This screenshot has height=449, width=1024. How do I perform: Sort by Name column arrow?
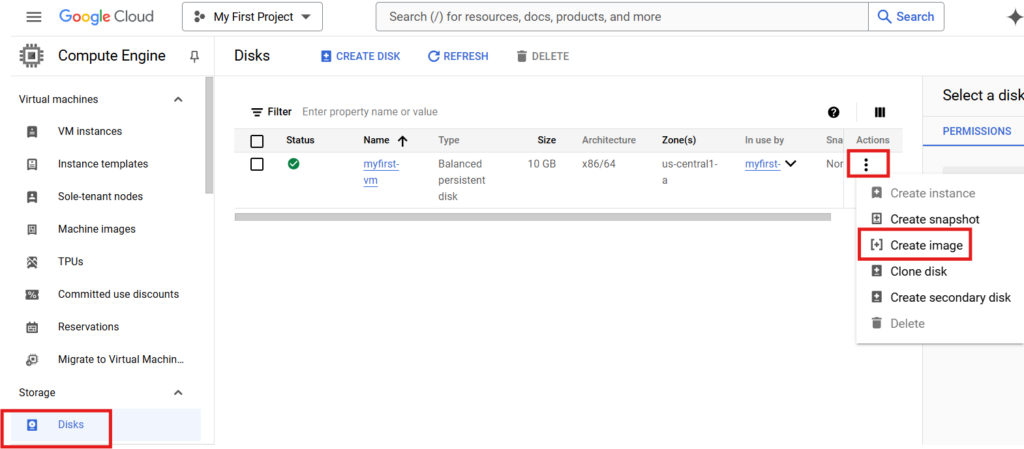point(403,141)
